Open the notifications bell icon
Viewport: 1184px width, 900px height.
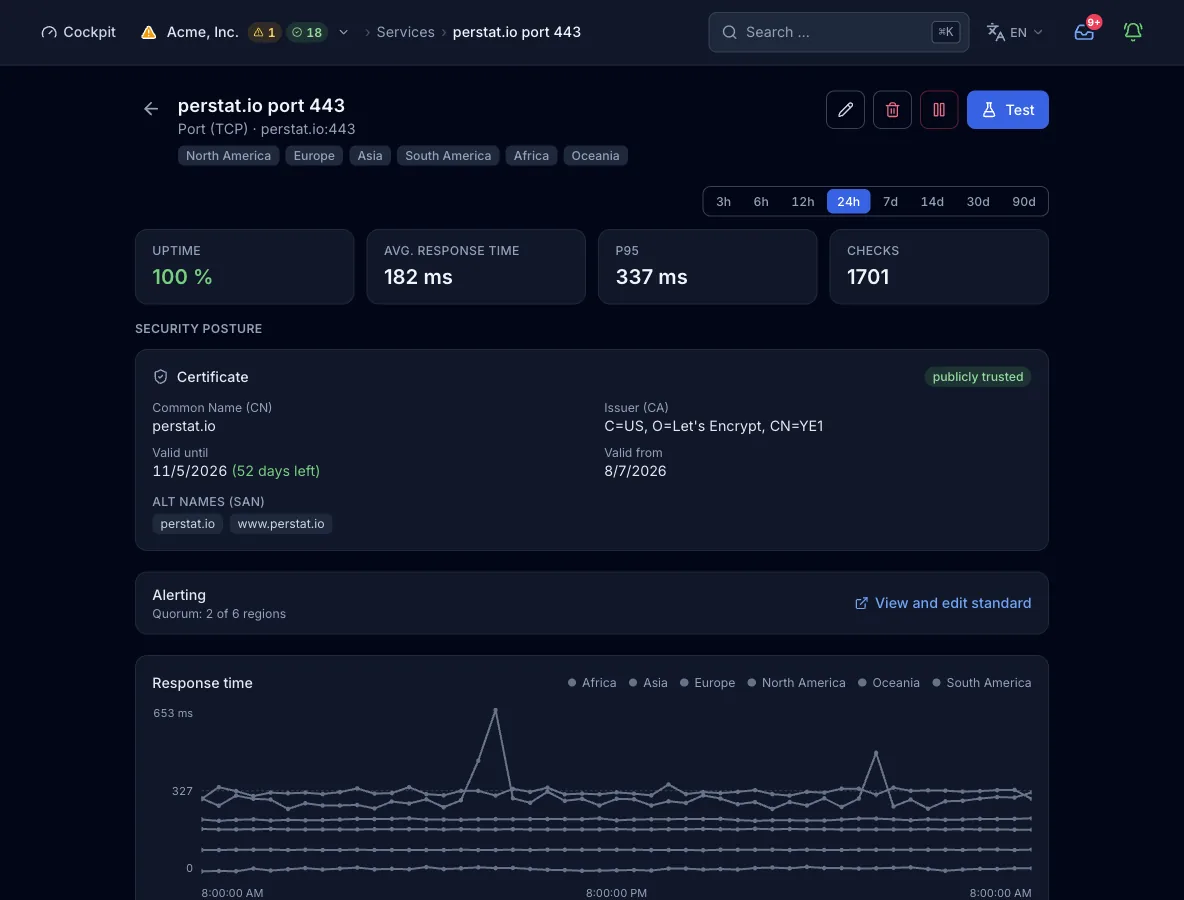[x=1133, y=32]
